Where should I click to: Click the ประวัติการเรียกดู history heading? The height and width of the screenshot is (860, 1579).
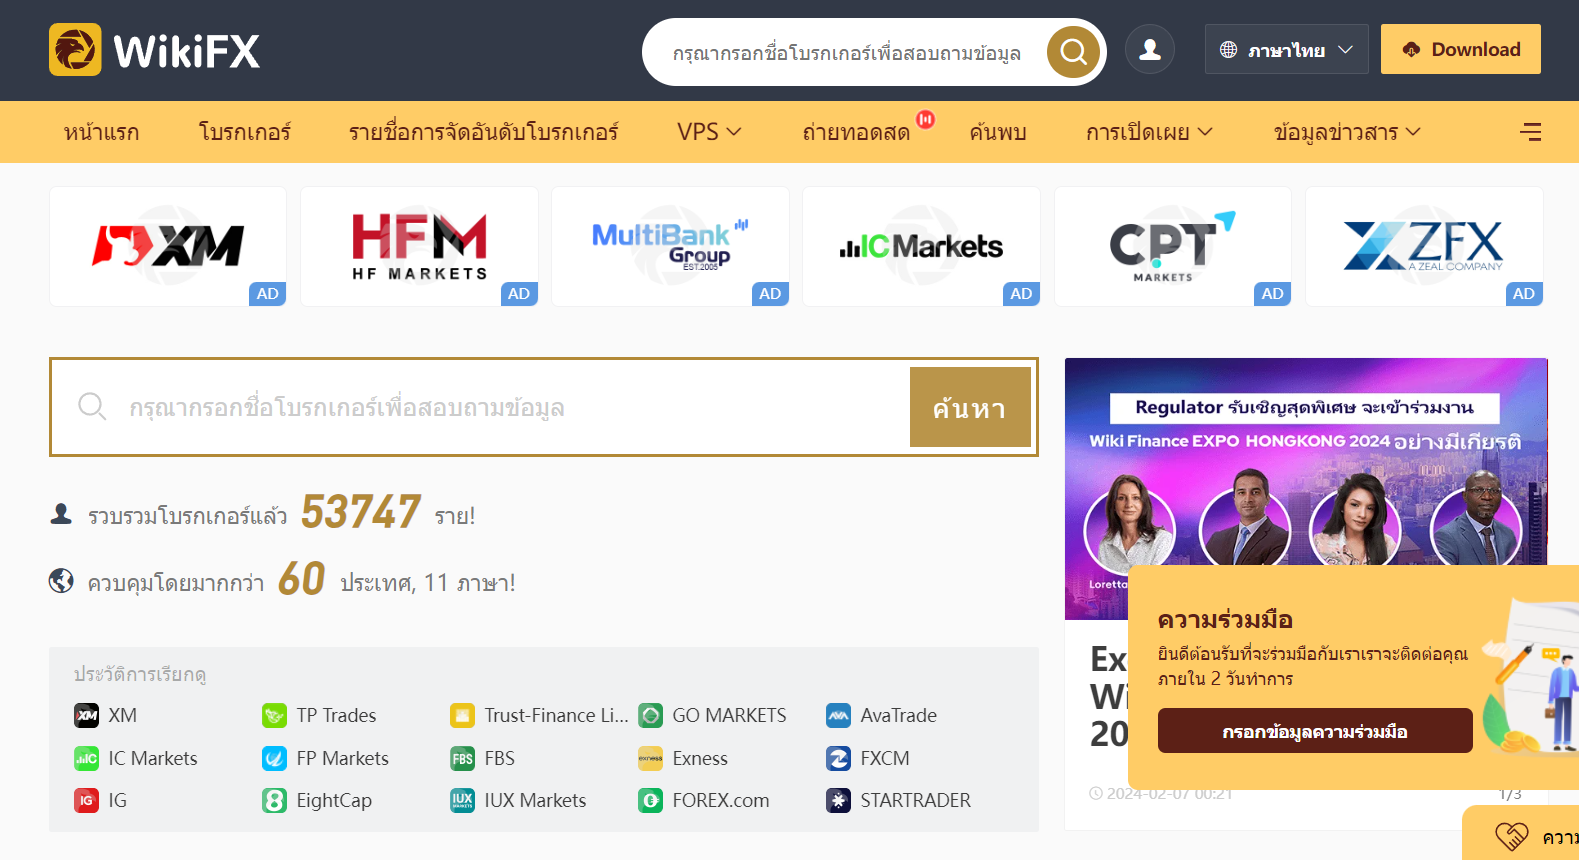point(140,674)
